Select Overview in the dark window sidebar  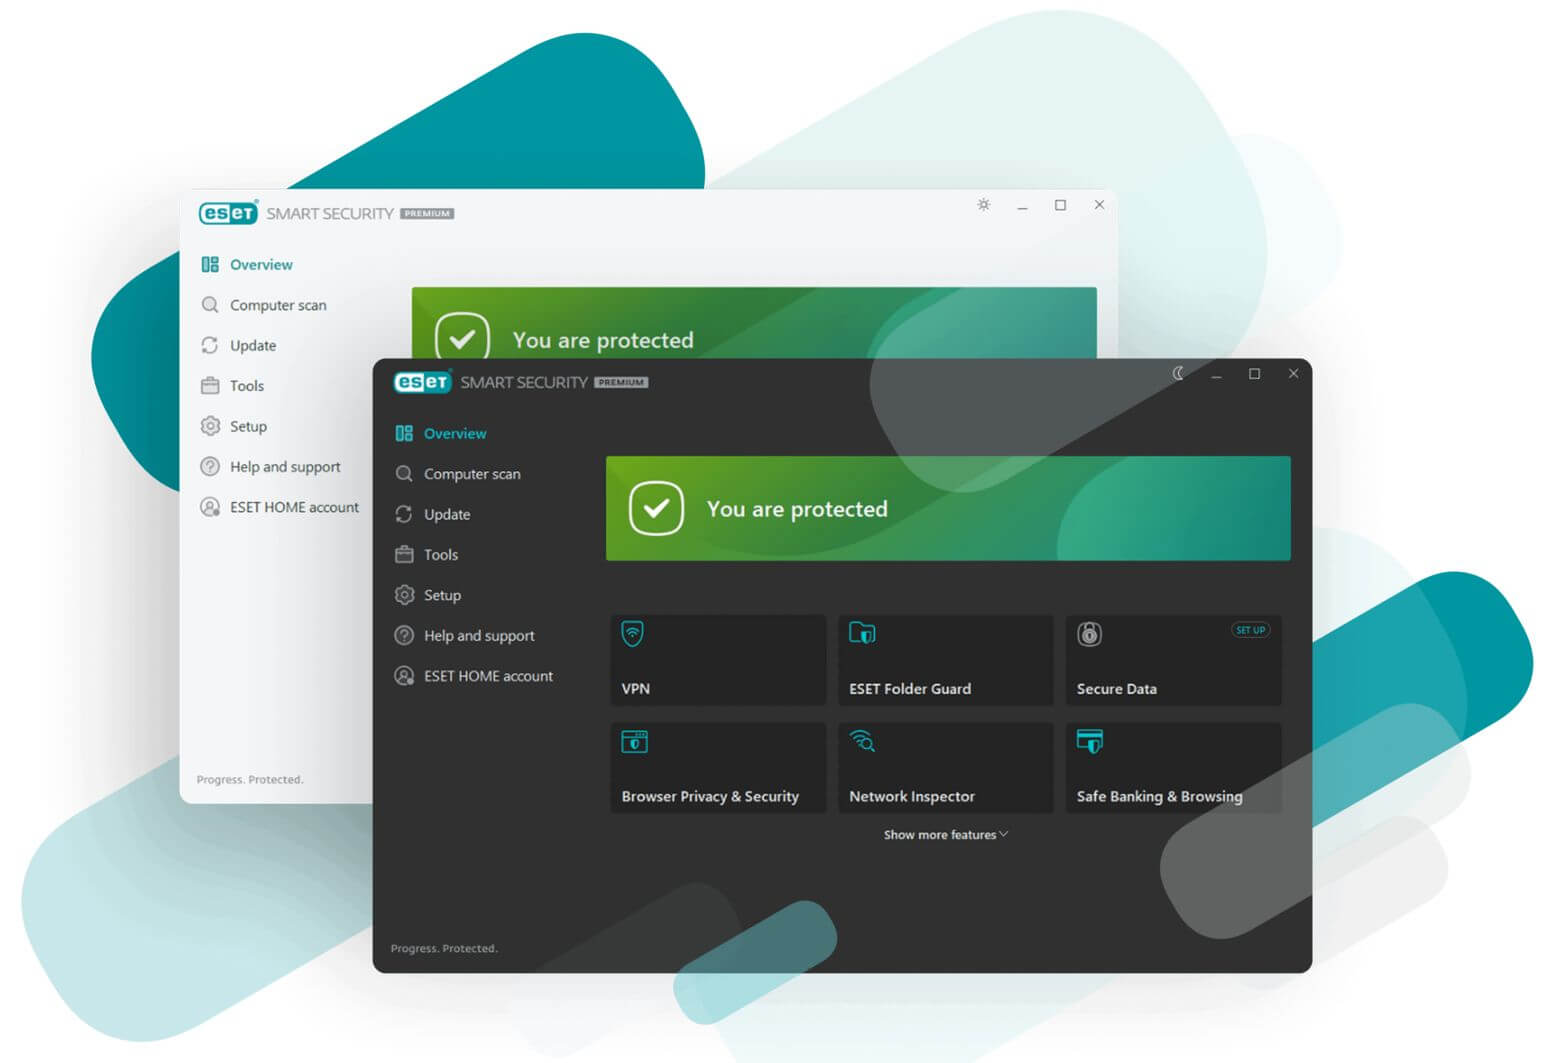454,434
